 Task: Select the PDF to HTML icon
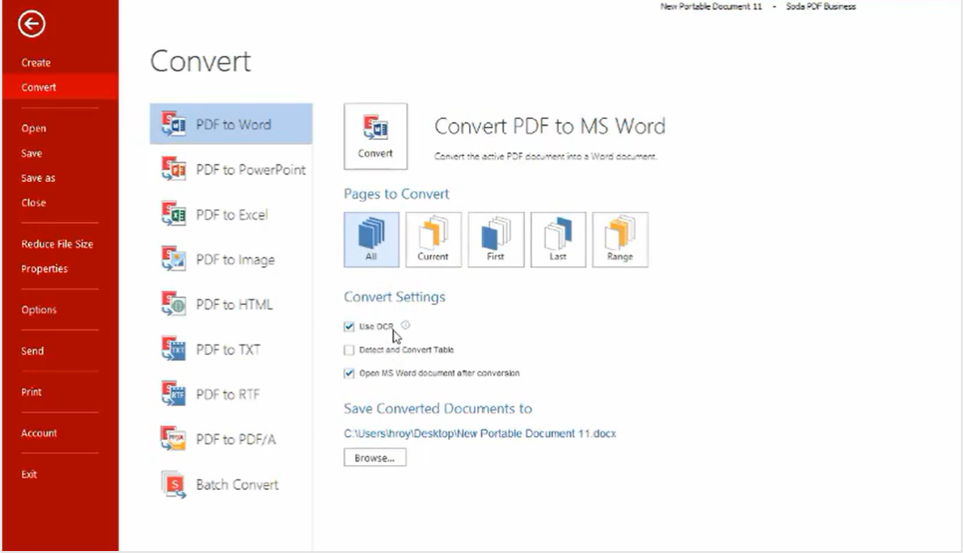[174, 304]
